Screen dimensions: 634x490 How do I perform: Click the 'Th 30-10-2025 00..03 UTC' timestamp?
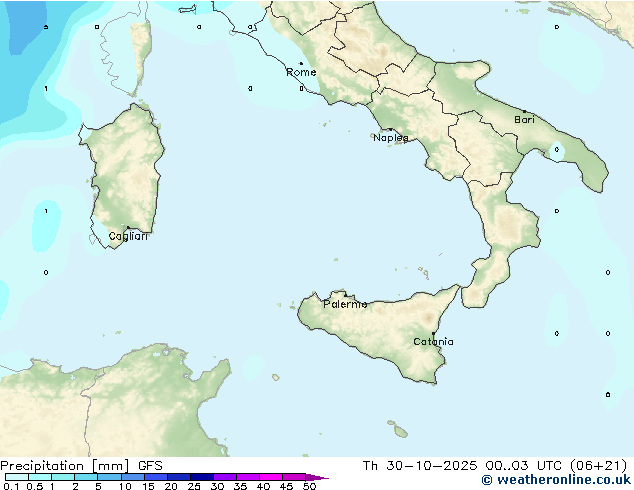click(462, 466)
